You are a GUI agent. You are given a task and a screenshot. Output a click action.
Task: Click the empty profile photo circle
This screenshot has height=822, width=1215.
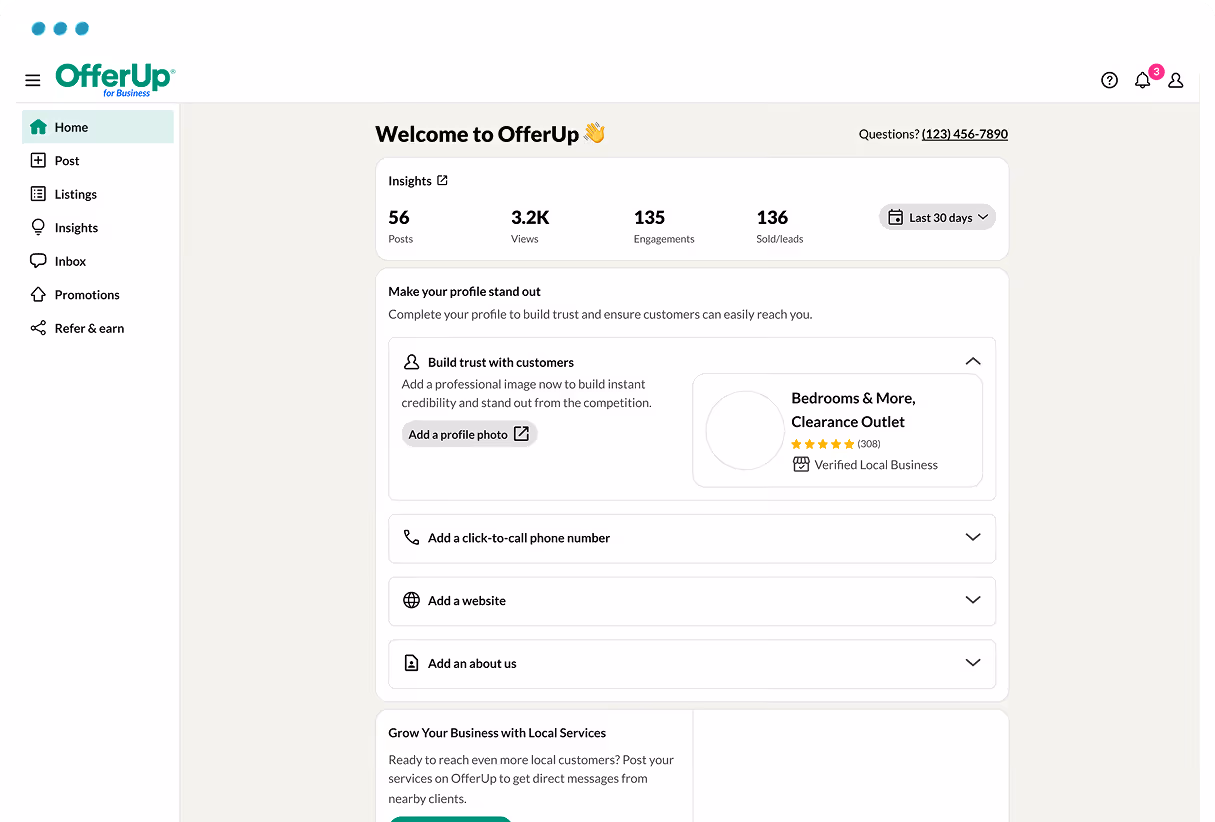click(745, 430)
